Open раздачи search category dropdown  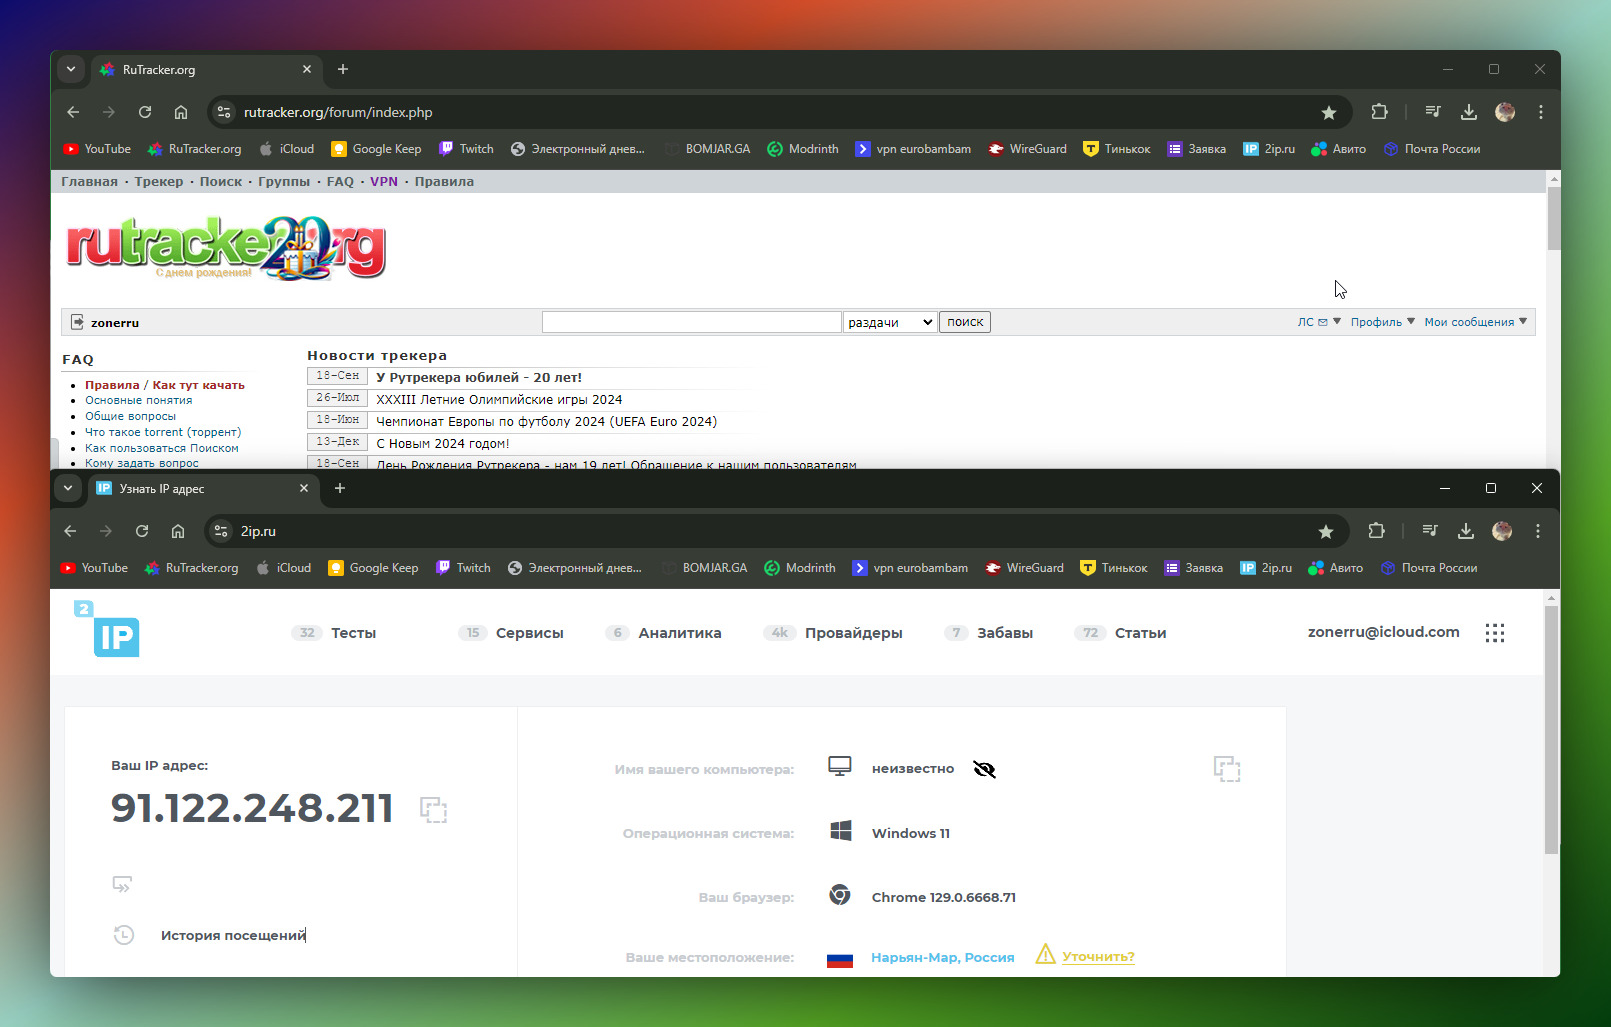(890, 322)
